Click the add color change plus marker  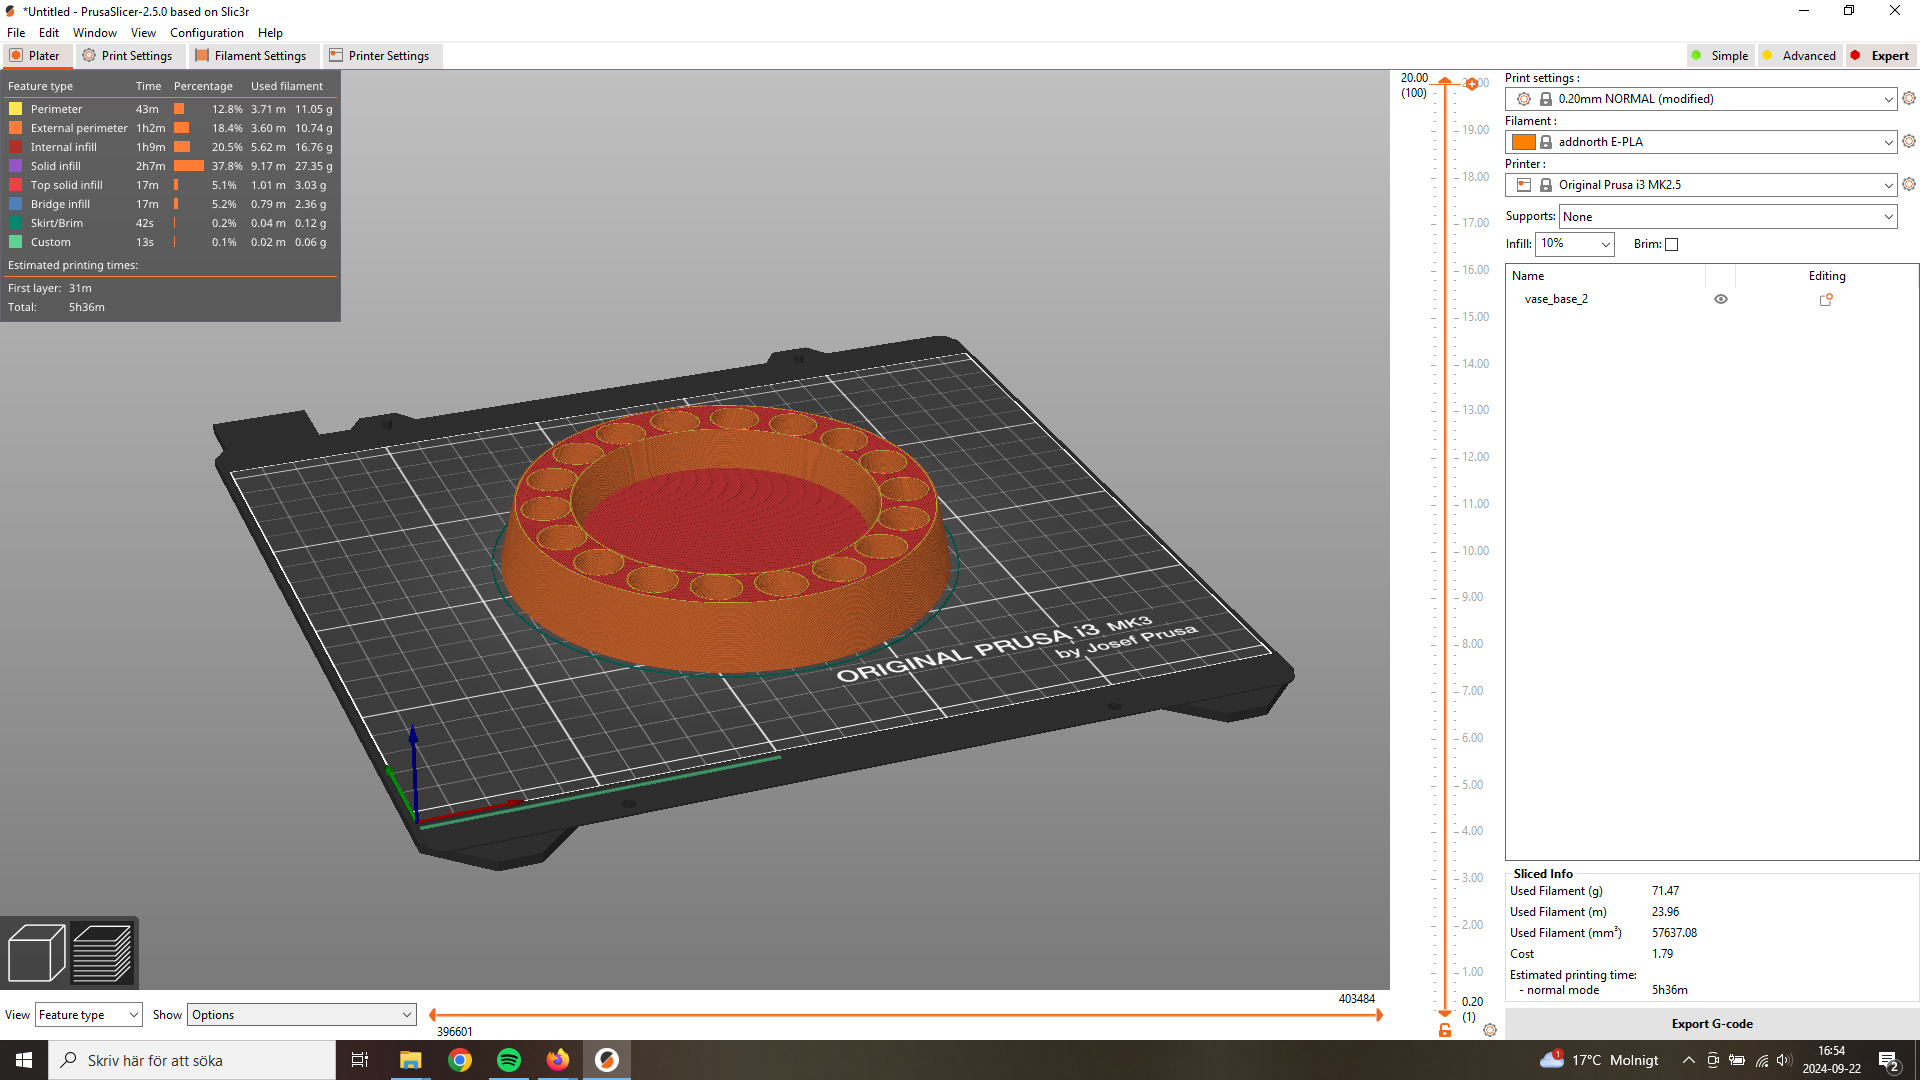pyautogui.click(x=1472, y=84)
